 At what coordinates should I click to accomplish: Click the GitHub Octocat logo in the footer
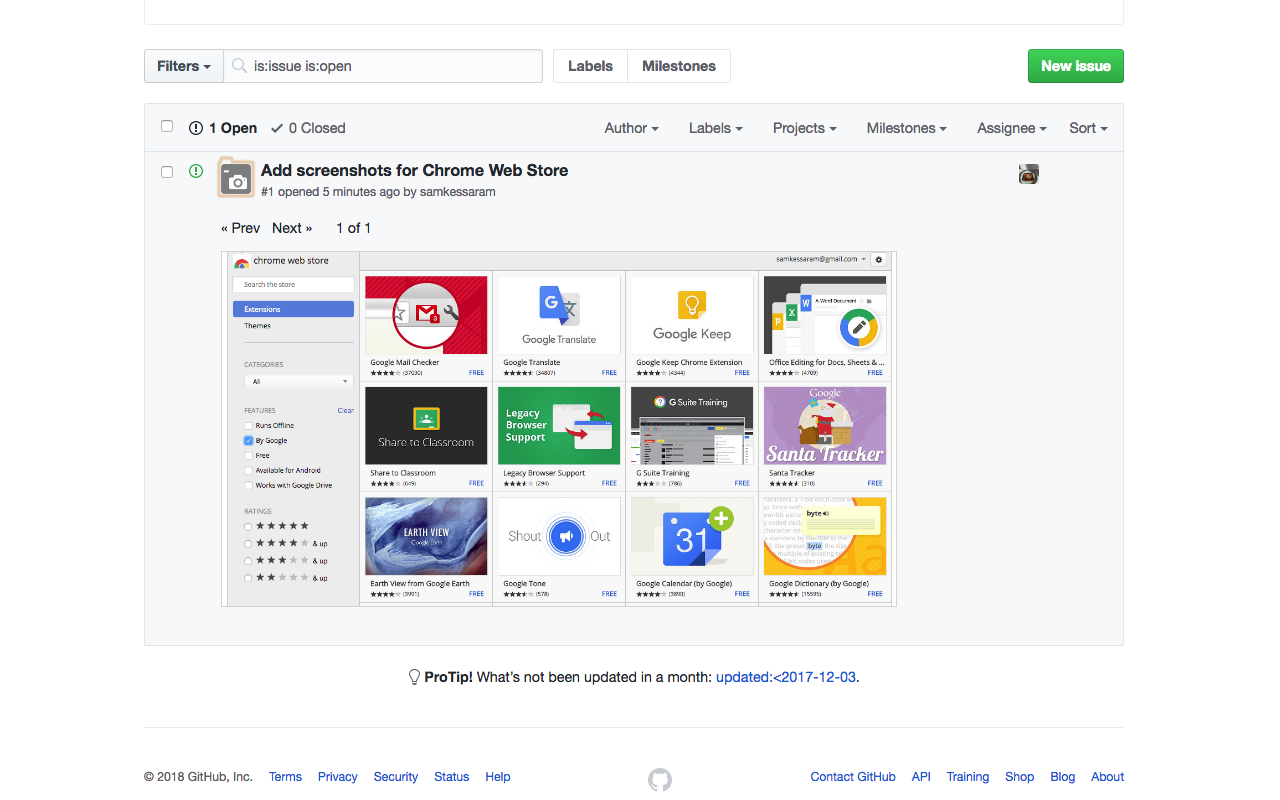(x=660, y=779)
